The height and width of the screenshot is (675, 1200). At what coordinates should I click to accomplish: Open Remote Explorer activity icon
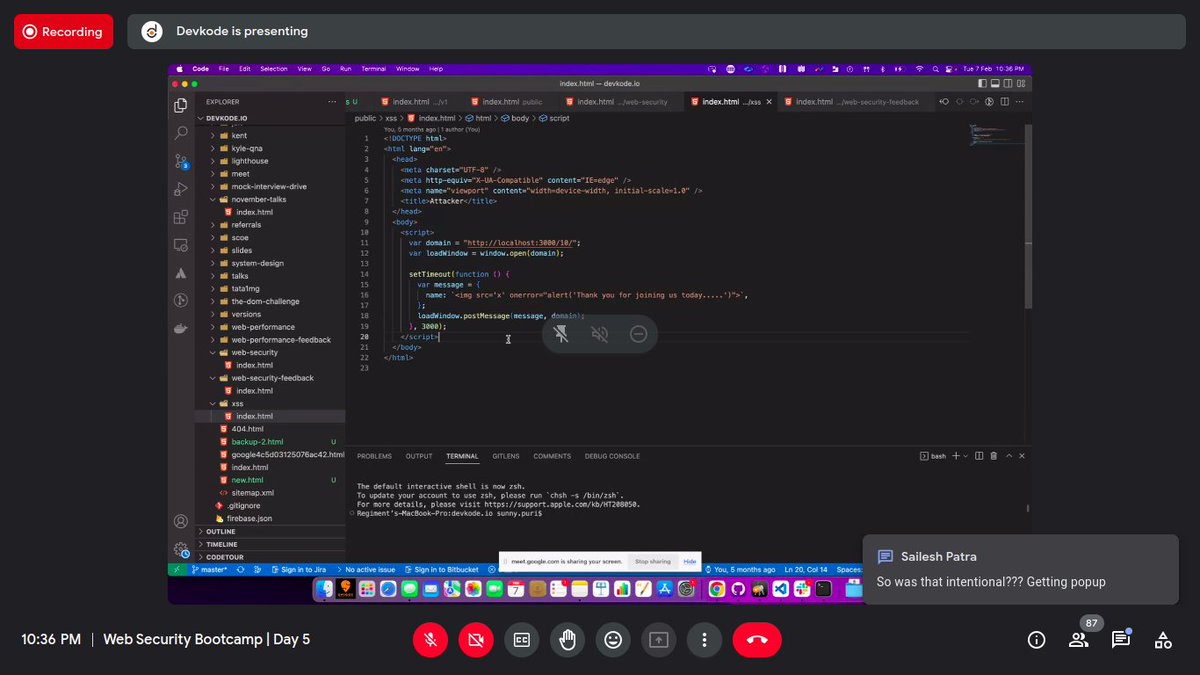(x=181, y=245)
